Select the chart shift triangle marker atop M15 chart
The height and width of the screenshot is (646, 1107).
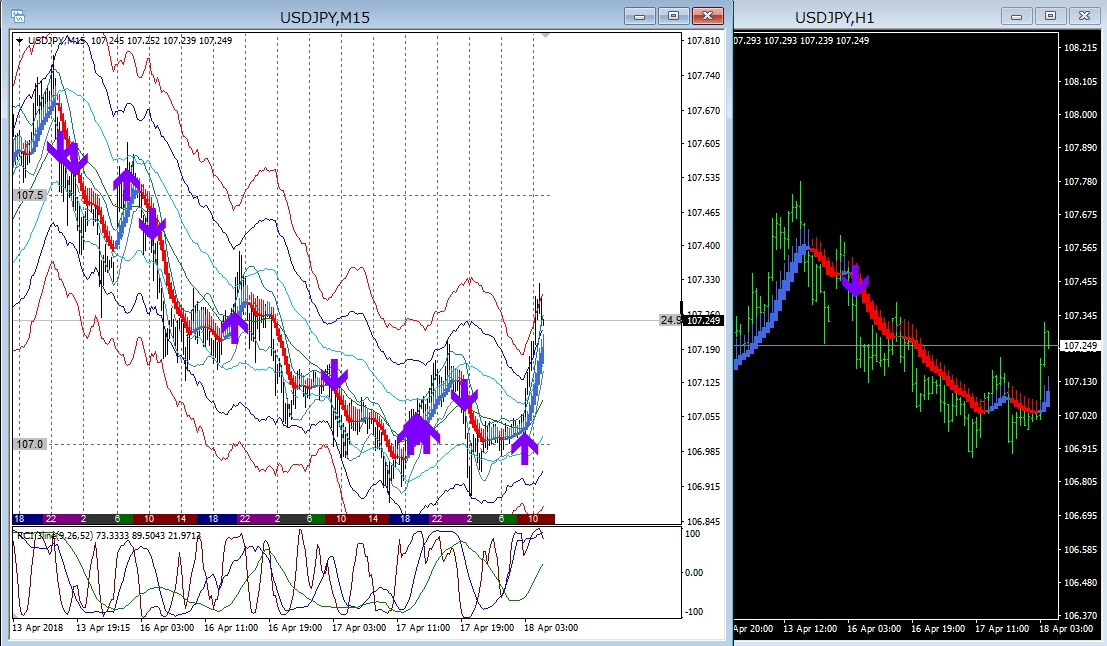click(545, 35)
